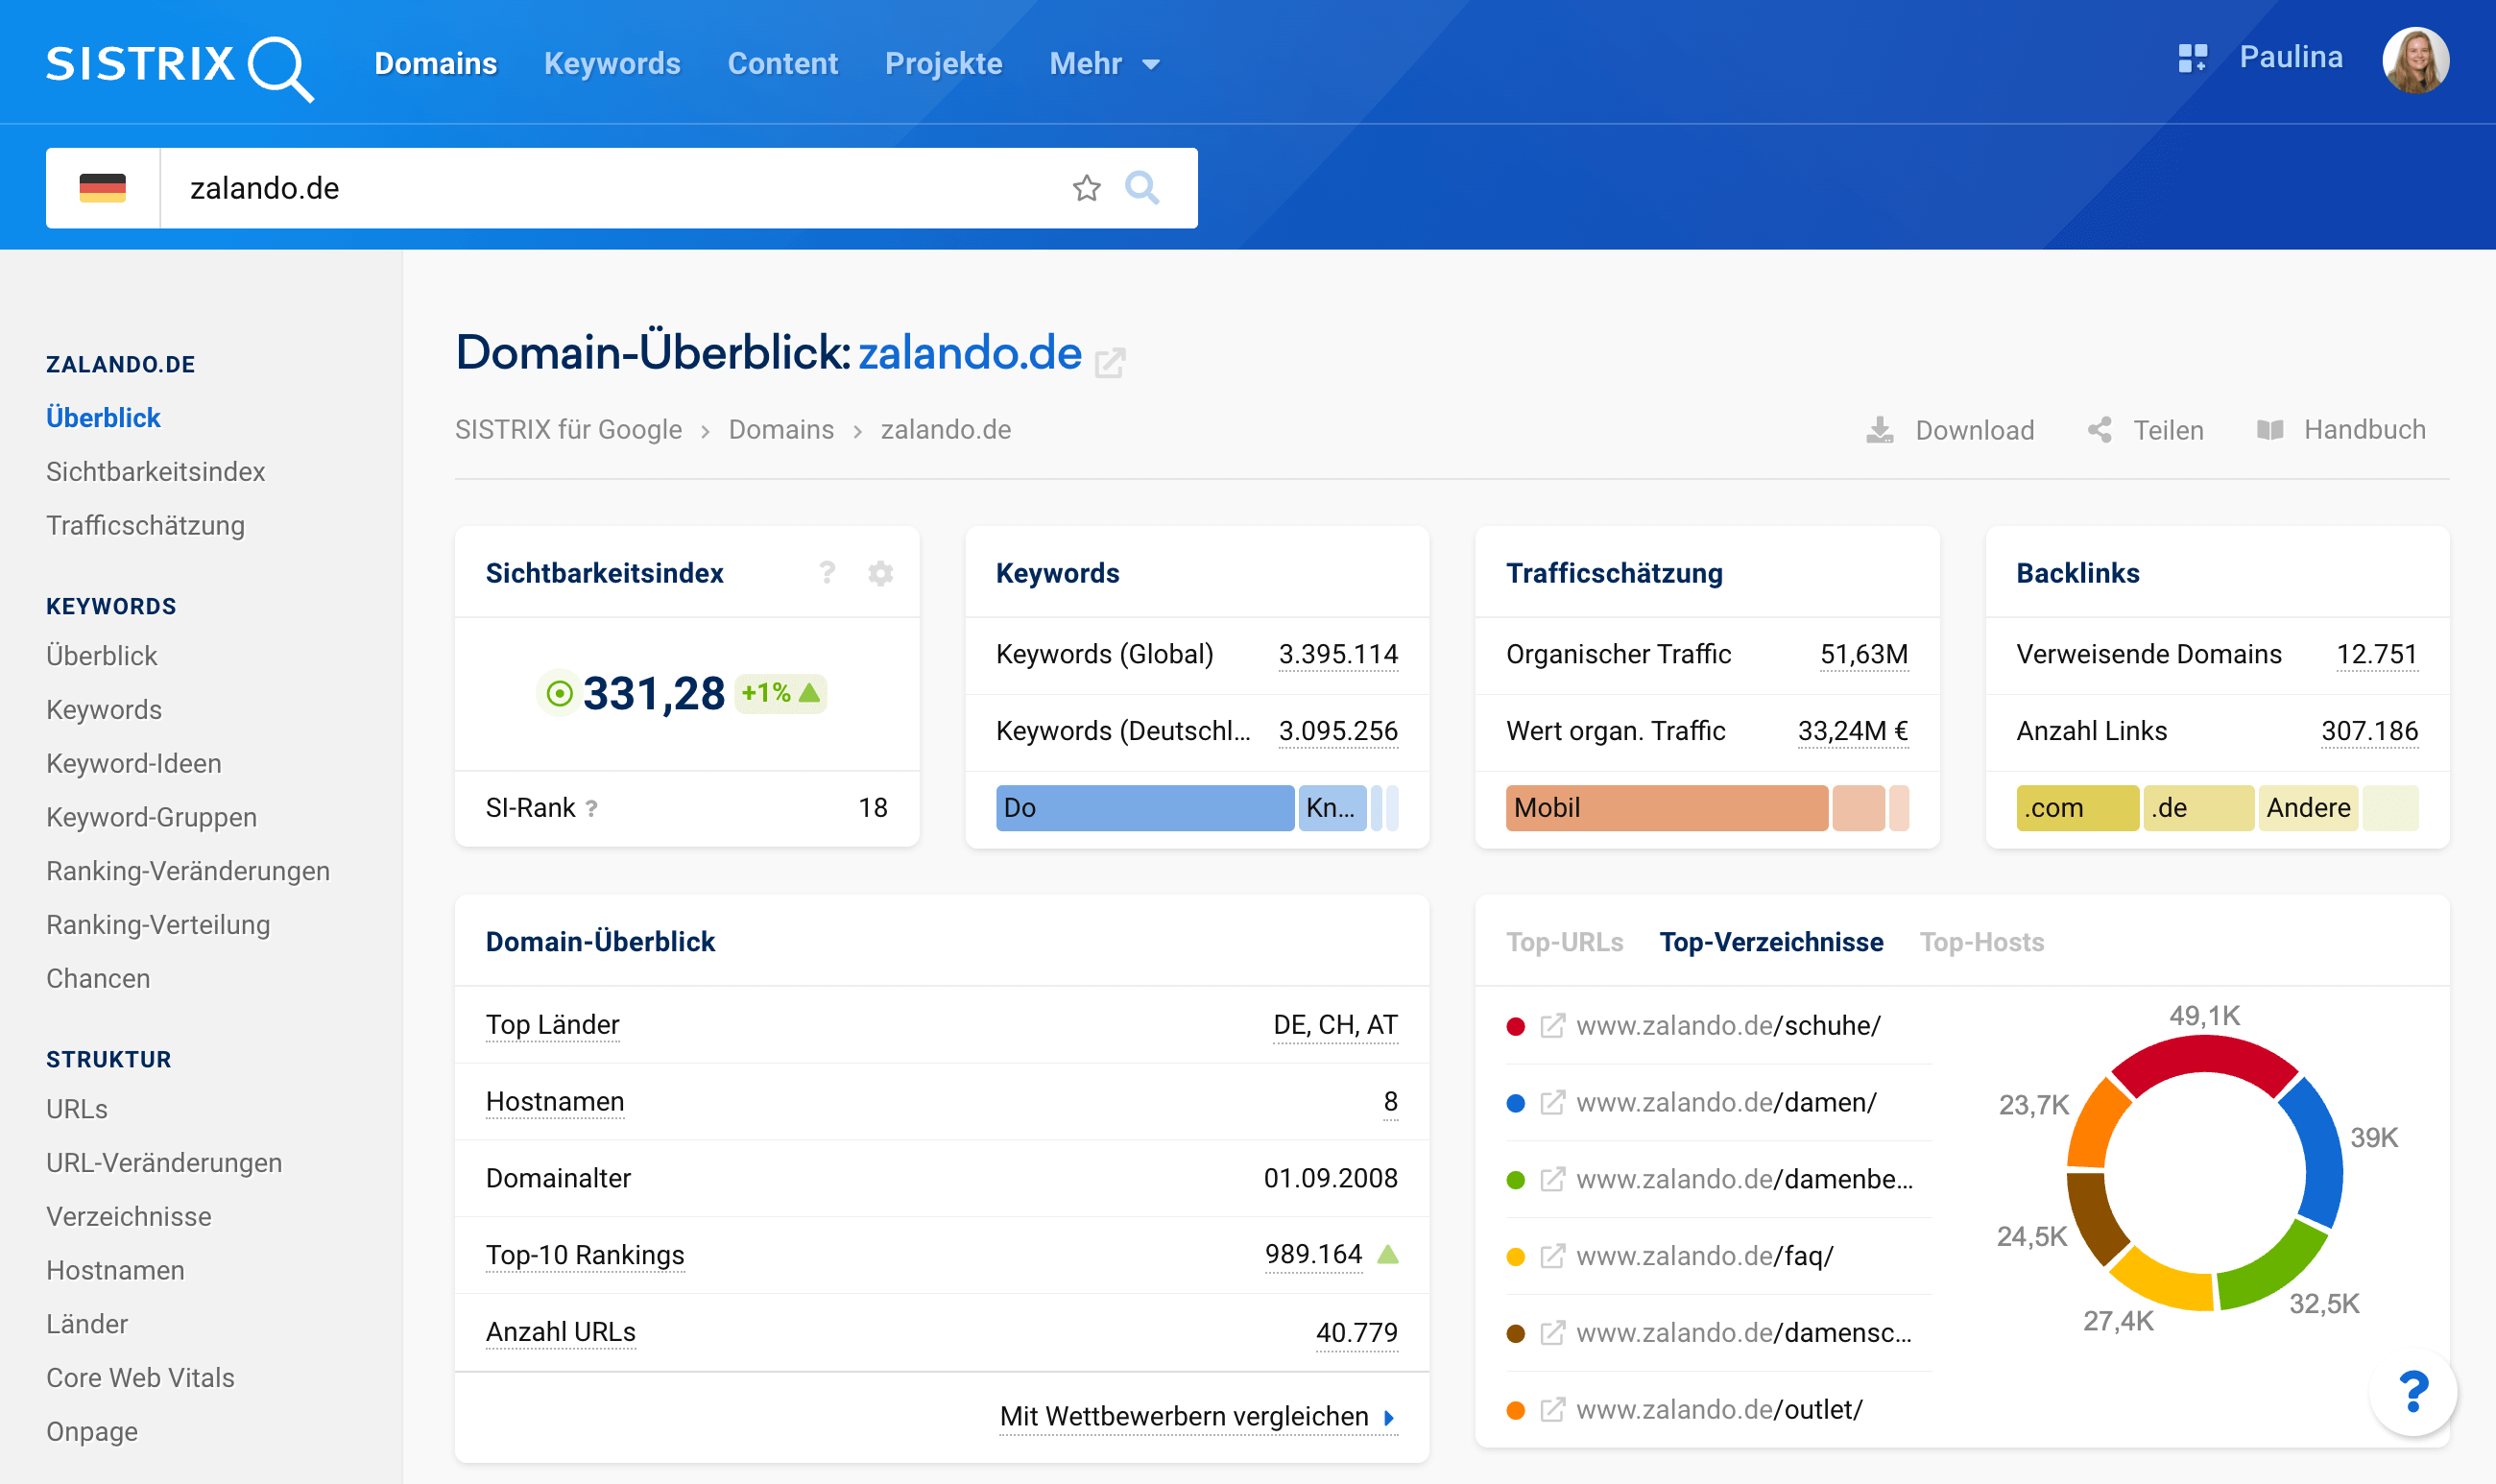Click the SI-Rank help icon
Image resolution: width=2496 pixels, height=1484 pixels.
[592, 808]
